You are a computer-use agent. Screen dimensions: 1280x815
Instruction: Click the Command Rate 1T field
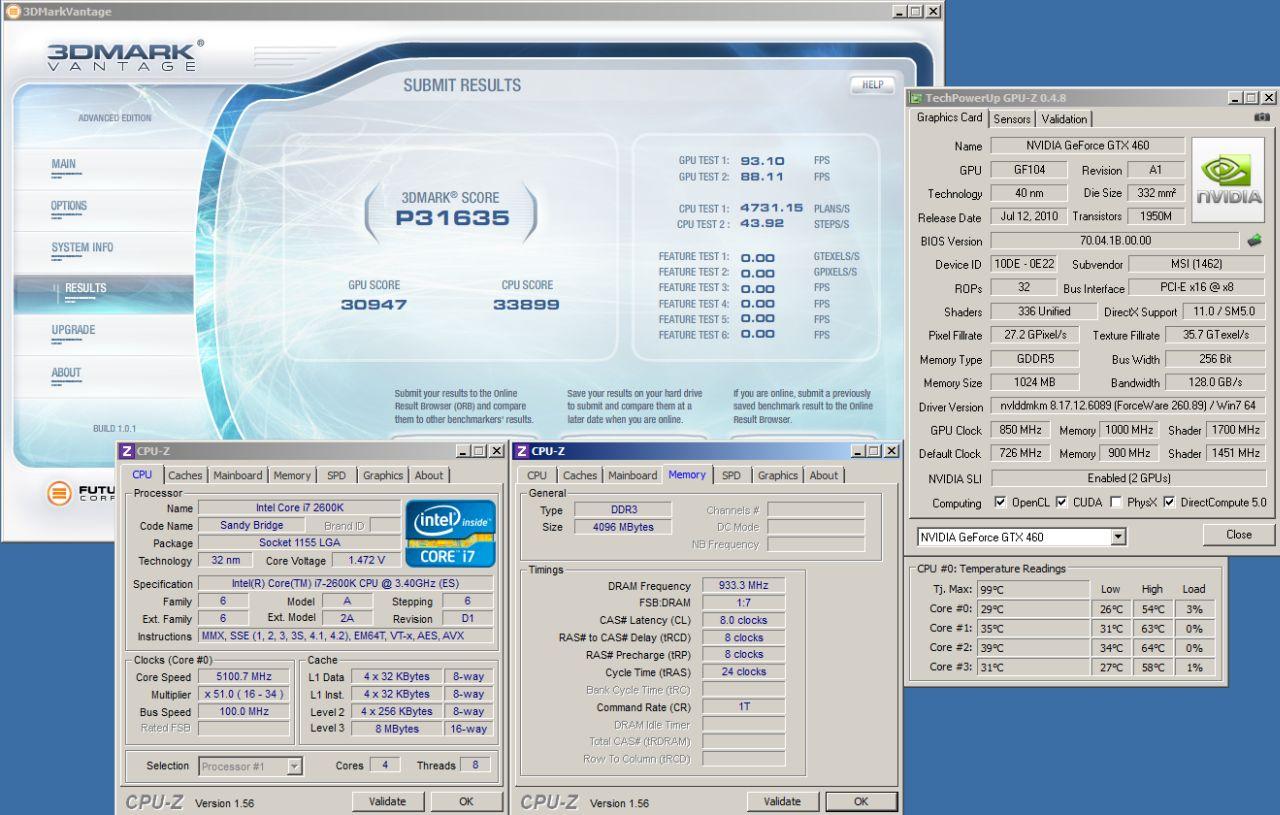(x=742, y=707)
